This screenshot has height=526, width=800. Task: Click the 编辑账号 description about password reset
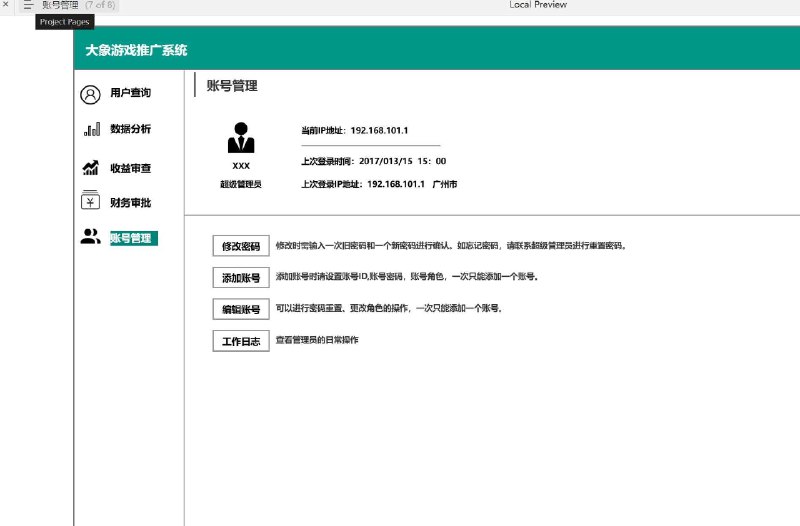click(389, 308)
